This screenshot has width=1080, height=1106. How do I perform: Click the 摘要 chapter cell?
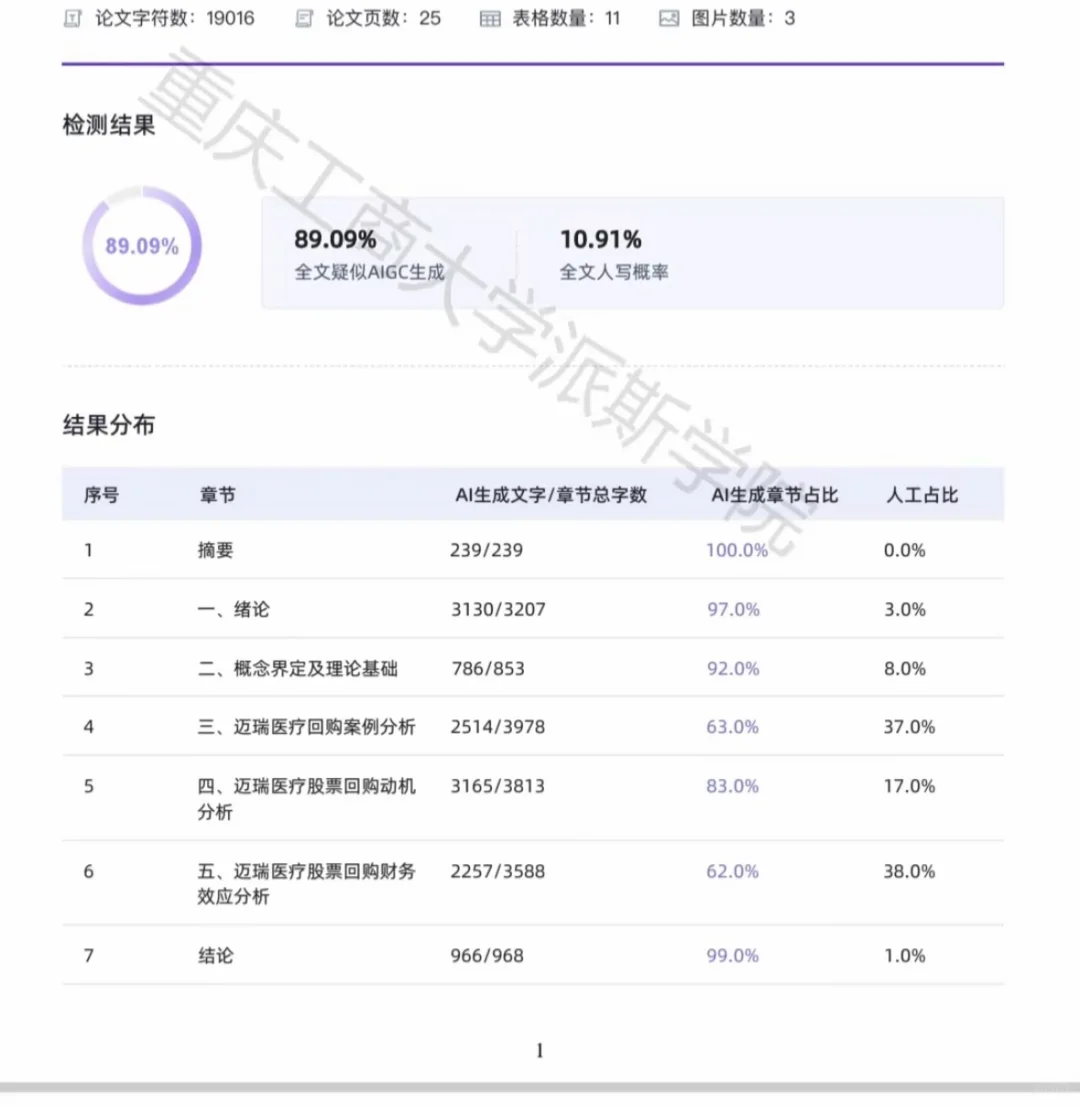point(215,550)
